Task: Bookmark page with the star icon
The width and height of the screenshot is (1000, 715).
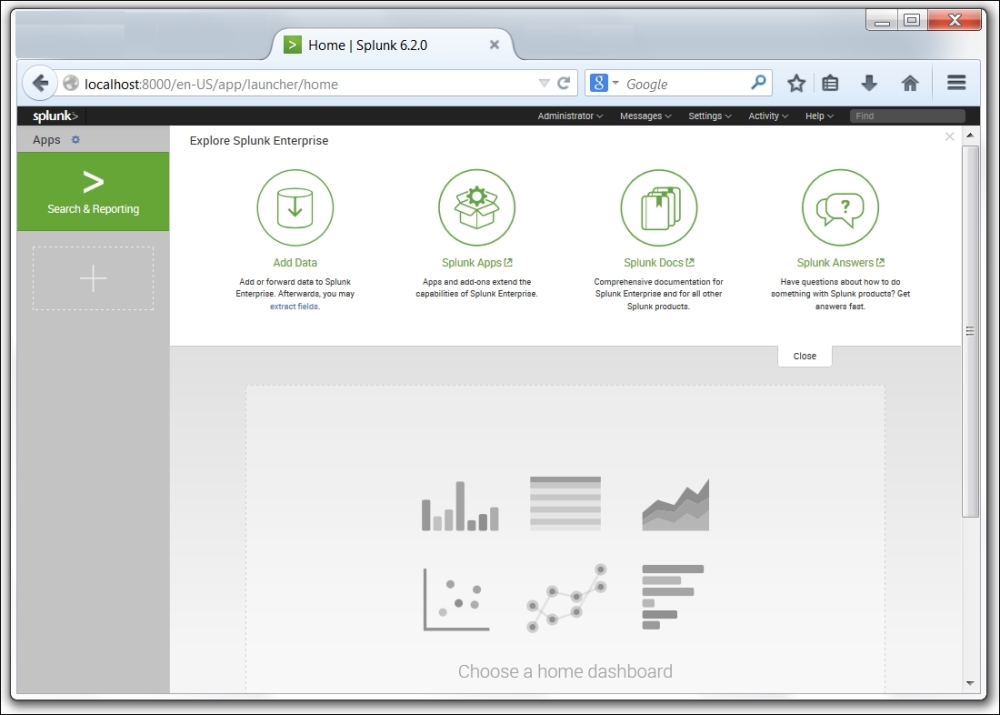Action: [796, 84]
